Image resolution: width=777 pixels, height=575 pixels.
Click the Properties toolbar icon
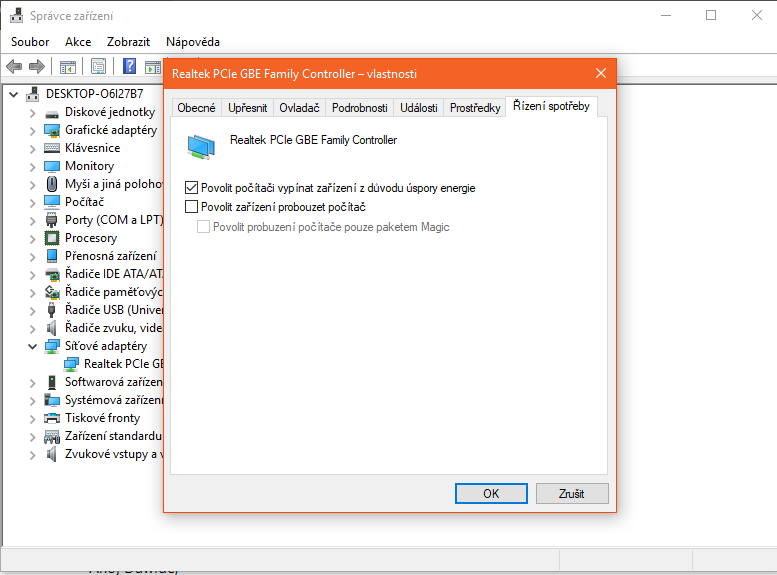pos(98,66)
